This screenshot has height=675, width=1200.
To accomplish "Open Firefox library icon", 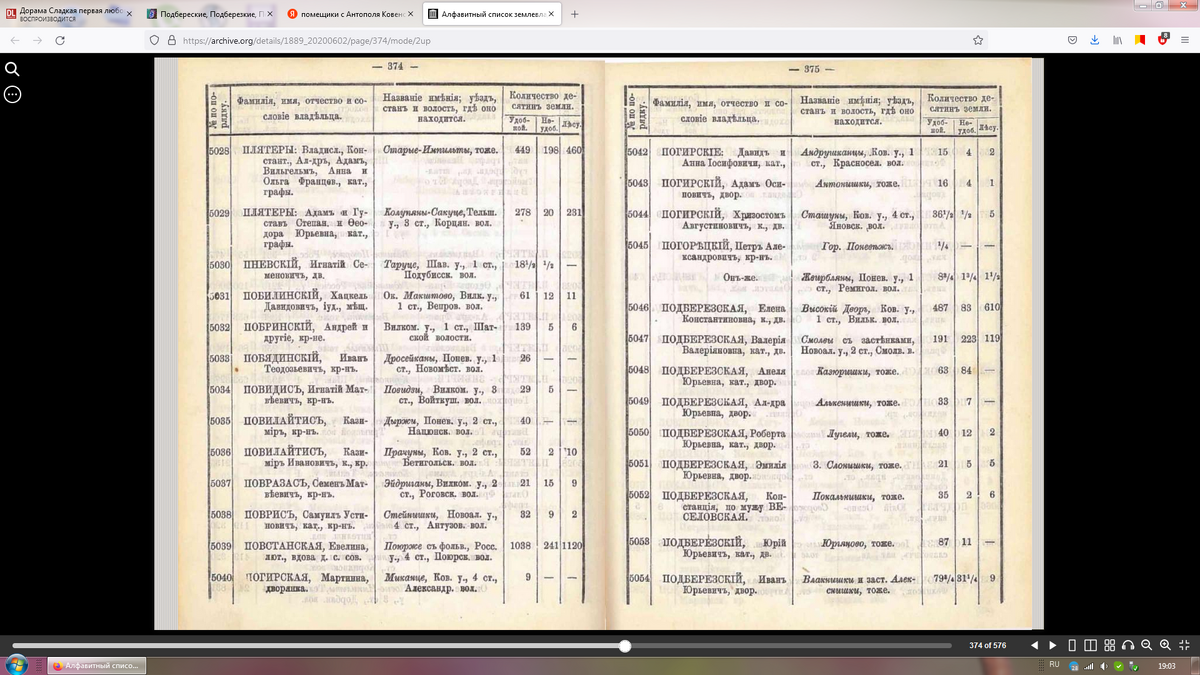I will (1118, 40).
